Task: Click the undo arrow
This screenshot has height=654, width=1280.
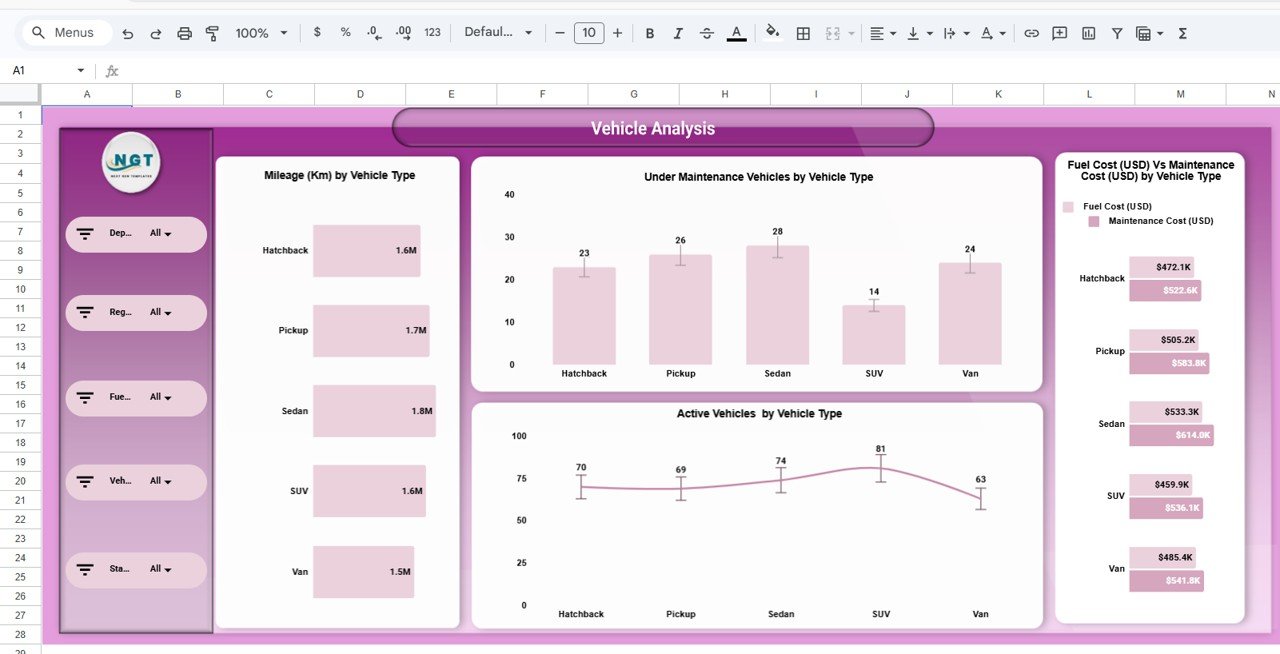Action: (x=127, y=32)
